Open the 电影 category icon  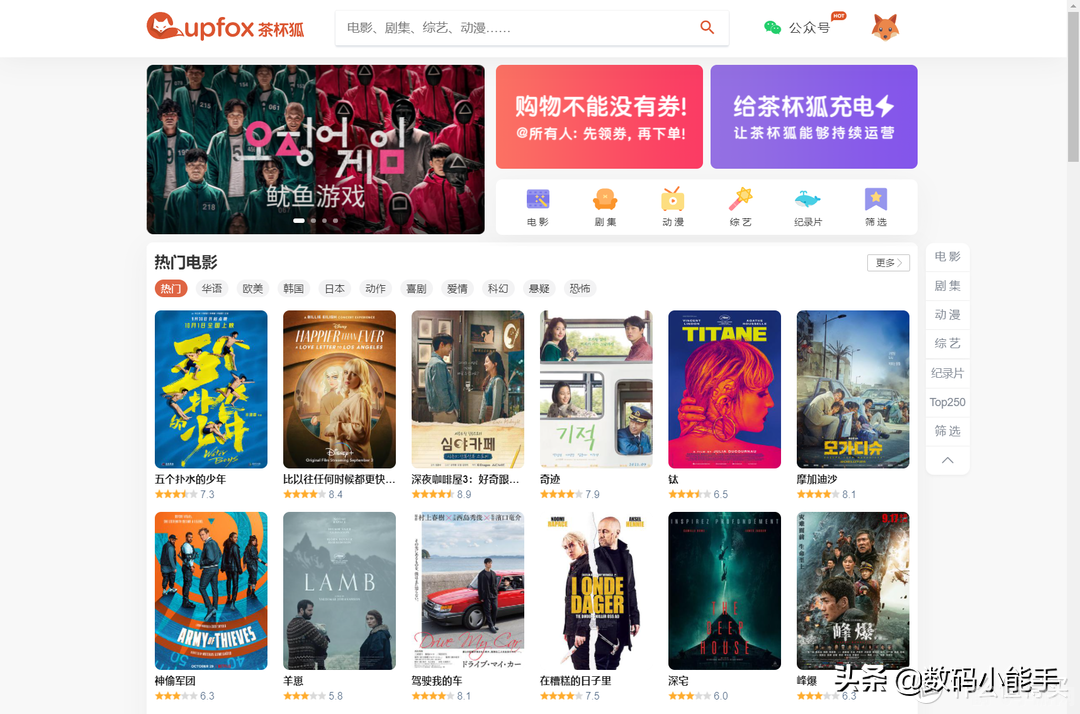coord(538,200)
